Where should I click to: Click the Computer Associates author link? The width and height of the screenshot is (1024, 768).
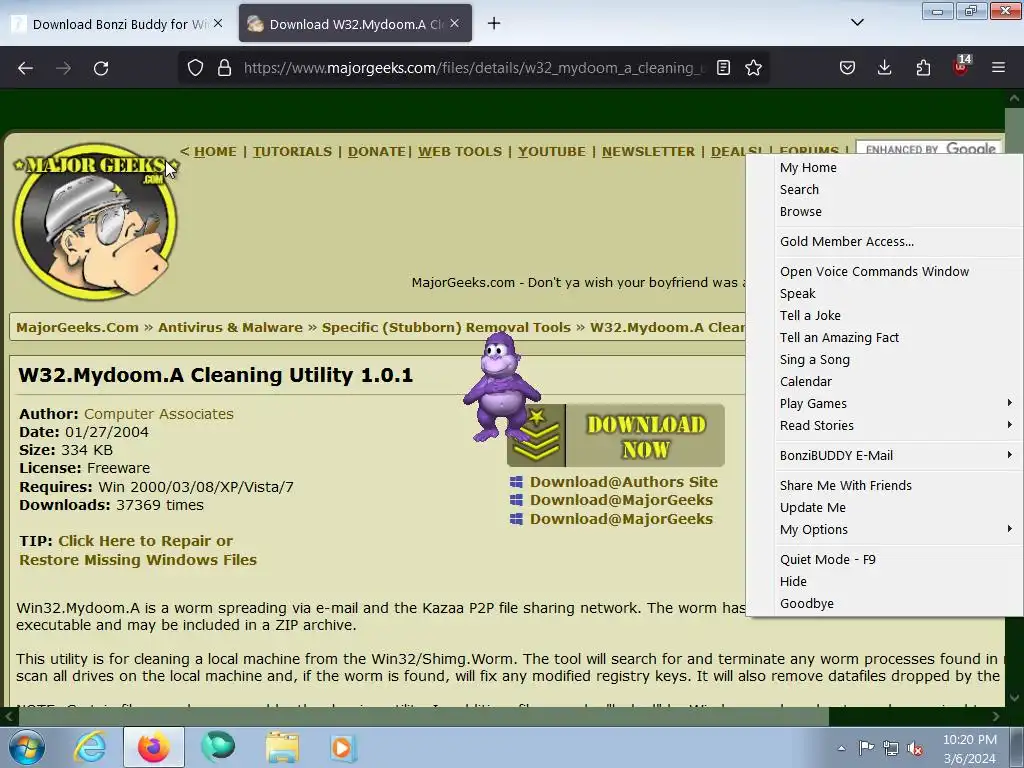point(159,414)
